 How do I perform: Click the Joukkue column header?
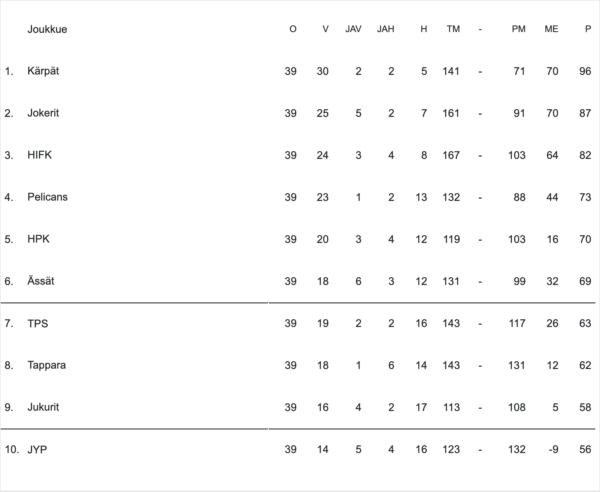[x=47, y=29]
